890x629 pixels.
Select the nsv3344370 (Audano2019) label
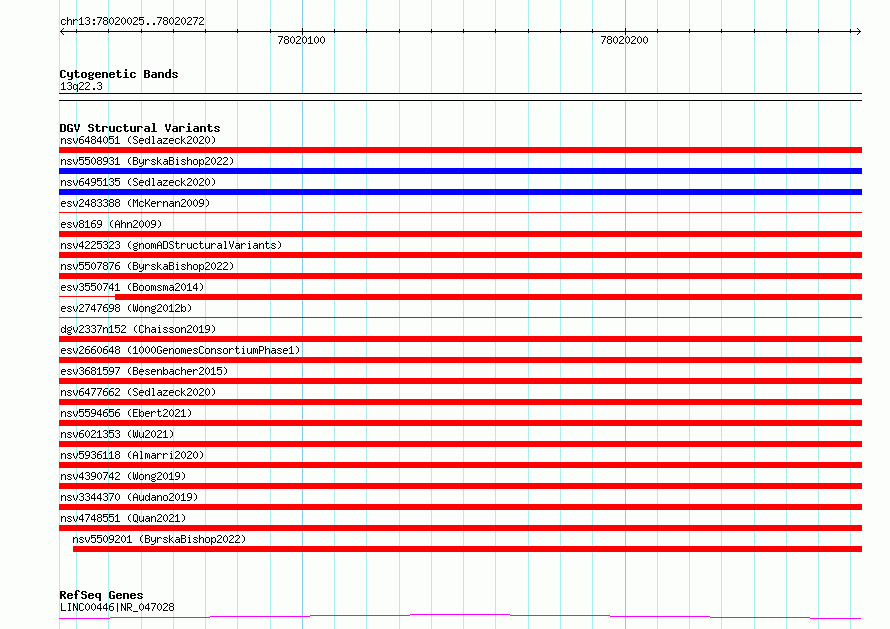point(129,497)
